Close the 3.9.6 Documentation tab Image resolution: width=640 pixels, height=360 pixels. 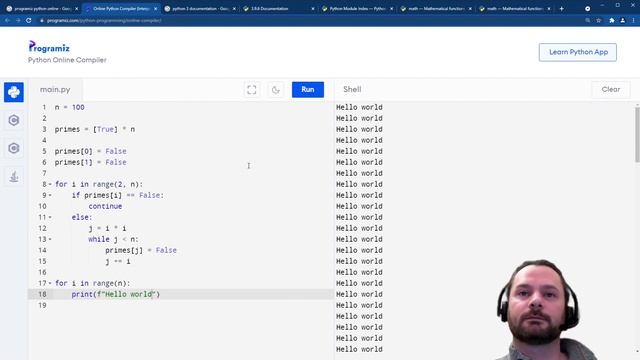coord(313,9)
